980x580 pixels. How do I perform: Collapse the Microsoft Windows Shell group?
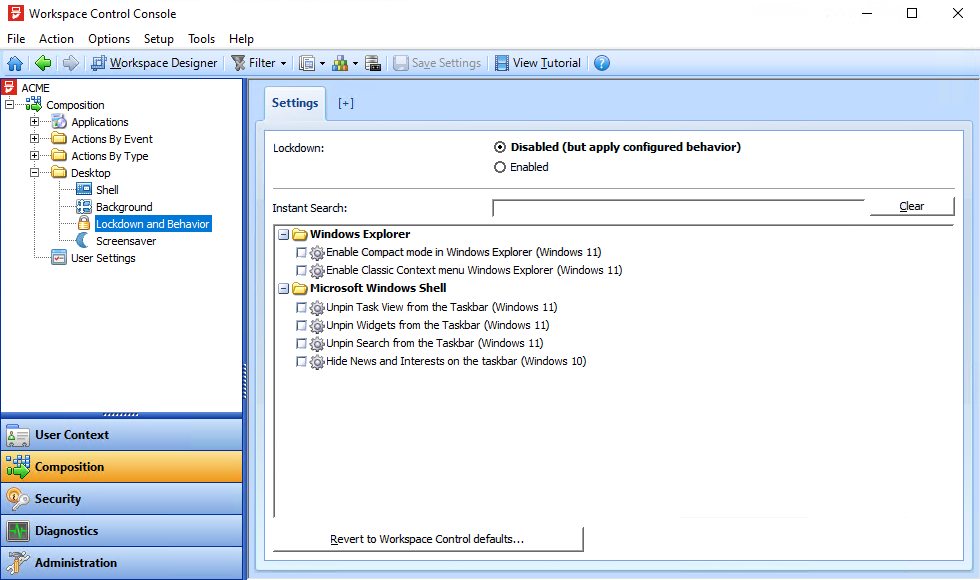pos(284,289)
